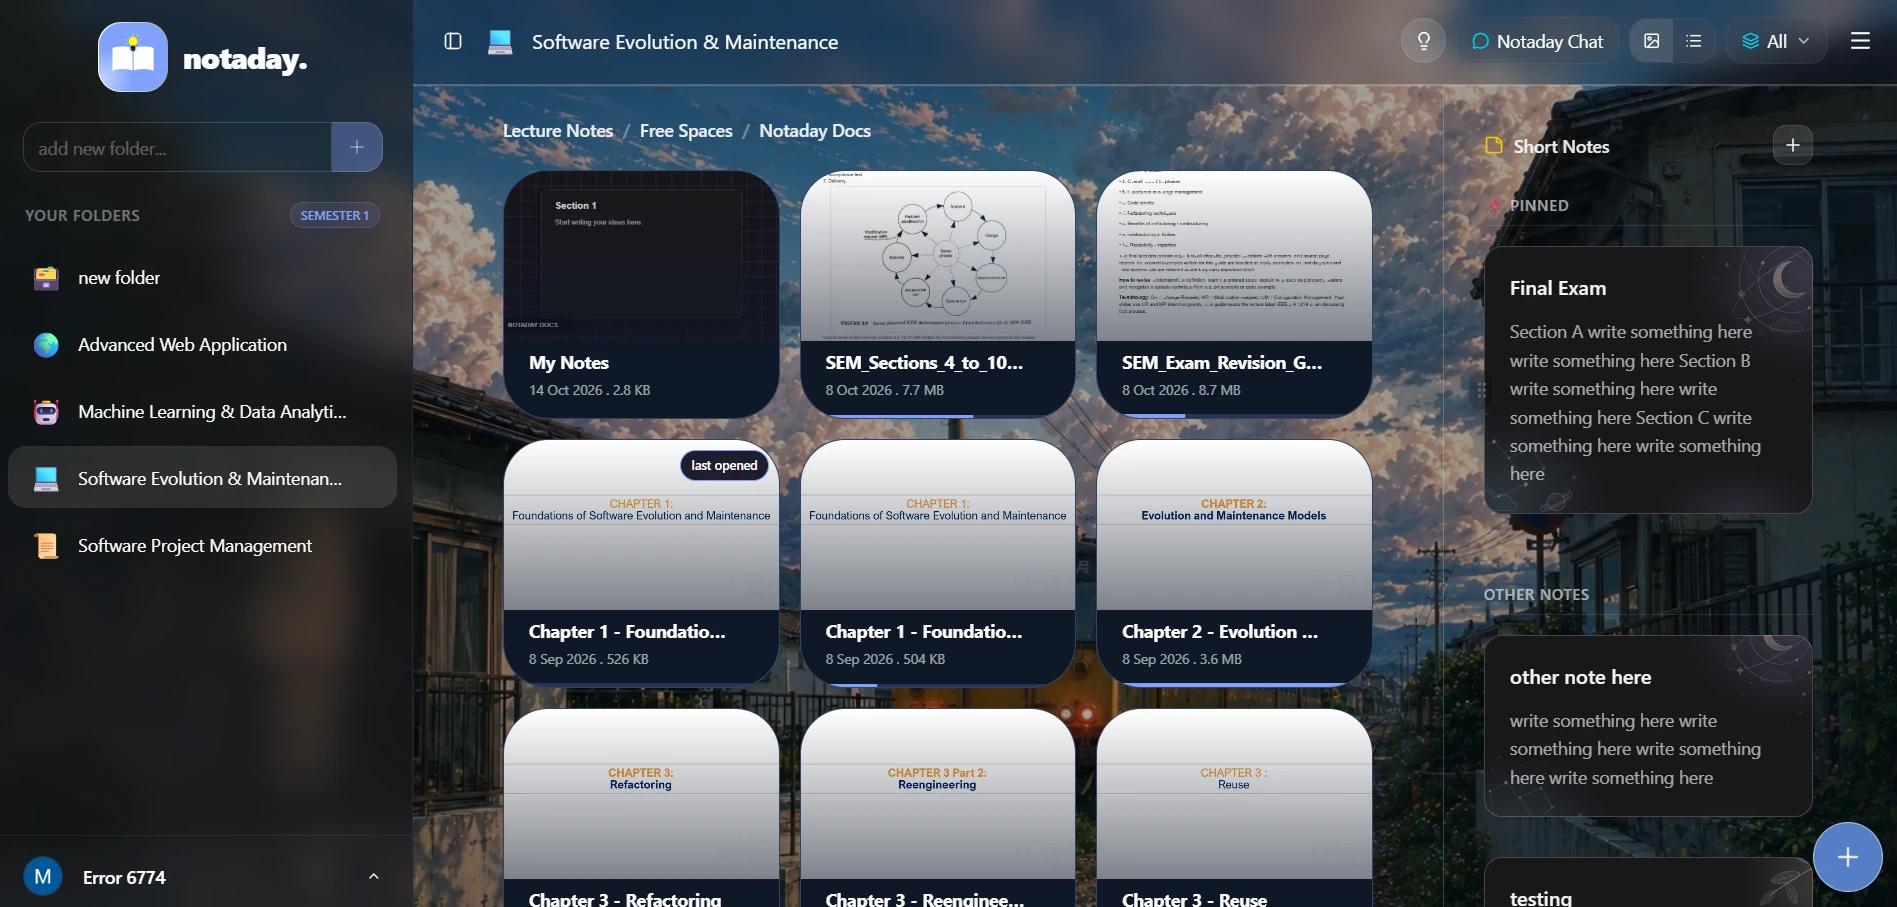Click the M user avatar
The height and width of the screenshot is (907, 1897).
click(43, 877)
